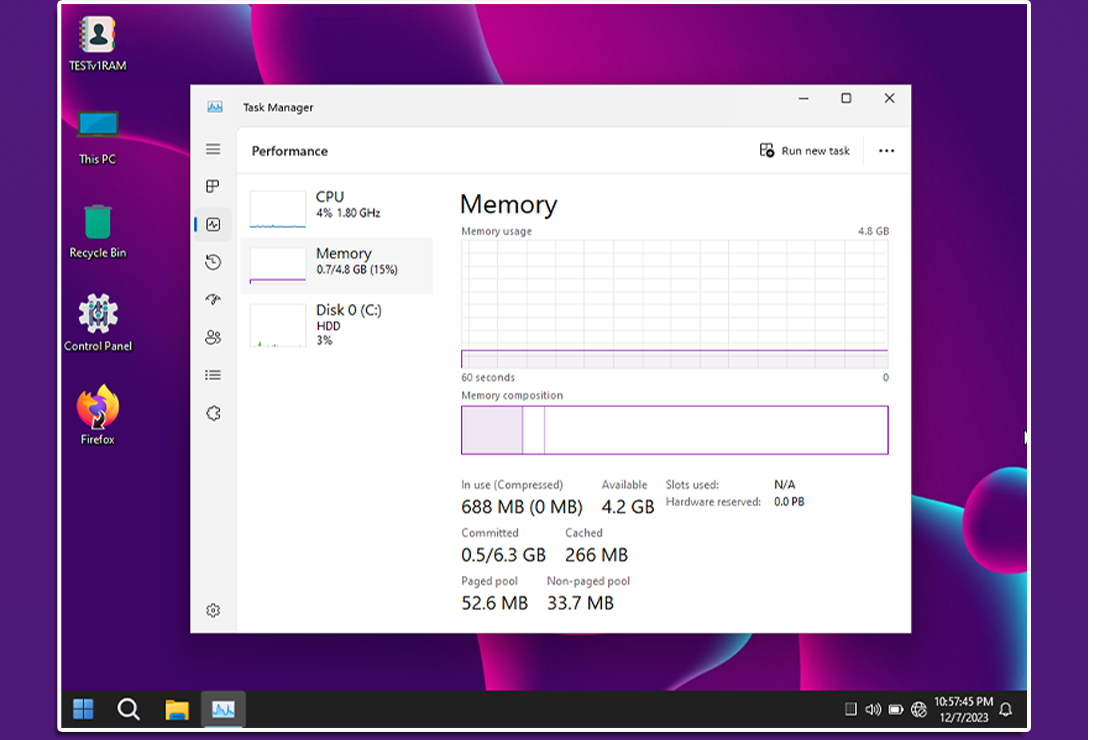The width and height of the screenshot is (1096, 740).
Task: Open the Windows Start button
Action: [x=83, y=709]
